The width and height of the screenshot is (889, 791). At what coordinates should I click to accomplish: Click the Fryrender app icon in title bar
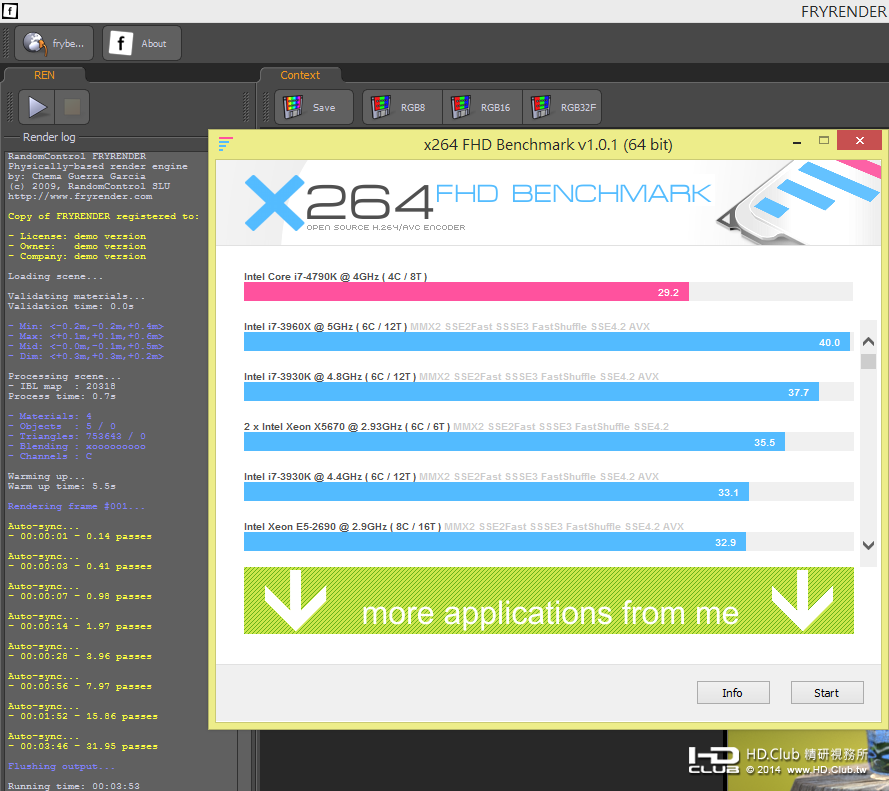point(10,10)
